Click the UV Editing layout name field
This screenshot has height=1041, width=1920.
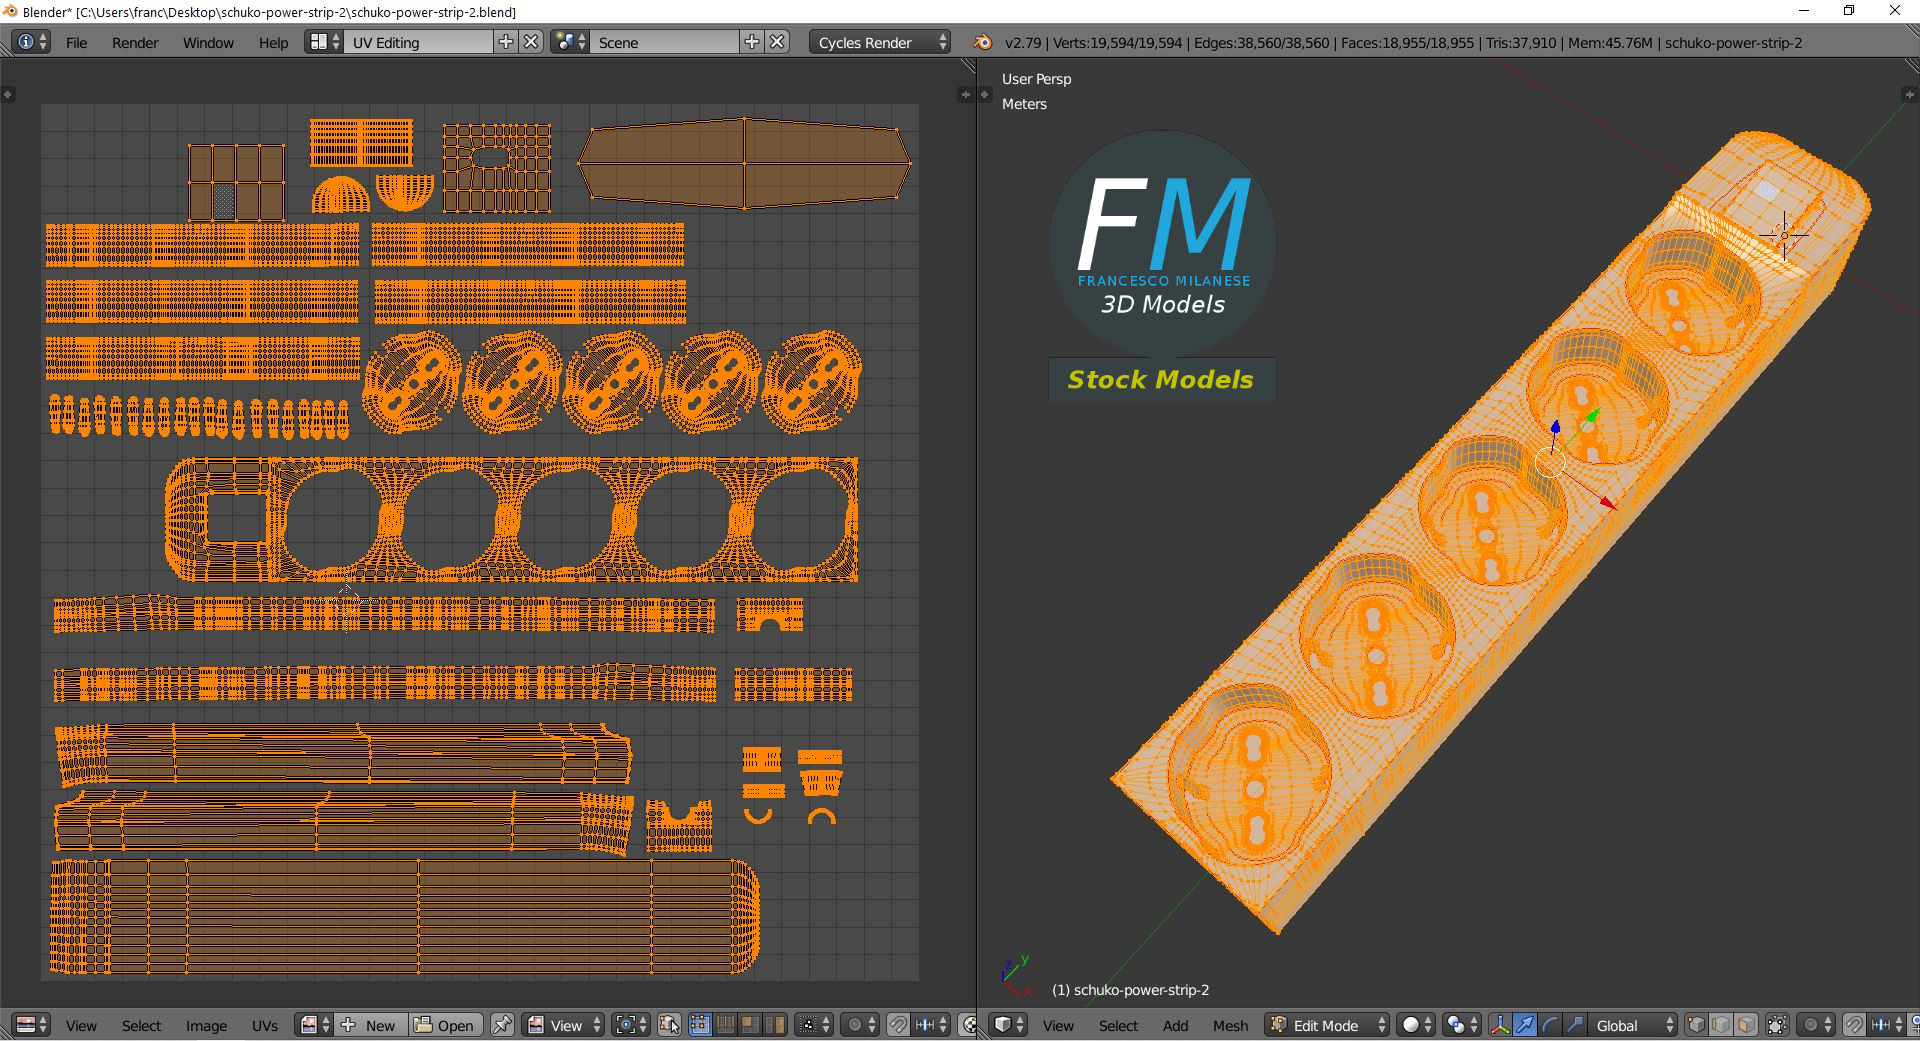pyautogui.click(x=419, y=42)
